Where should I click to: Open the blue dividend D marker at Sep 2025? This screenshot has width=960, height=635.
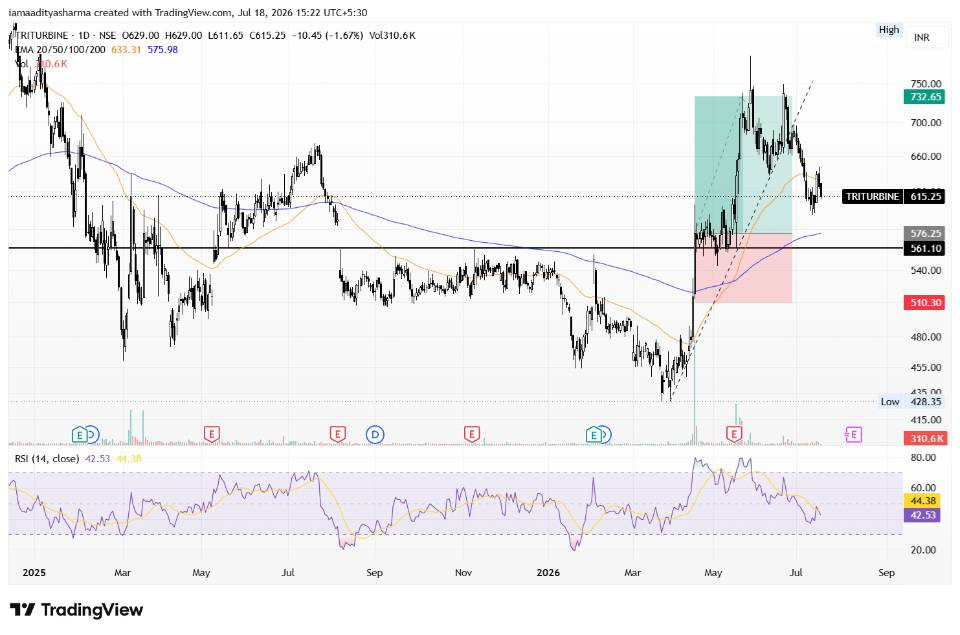coord(375,435)
